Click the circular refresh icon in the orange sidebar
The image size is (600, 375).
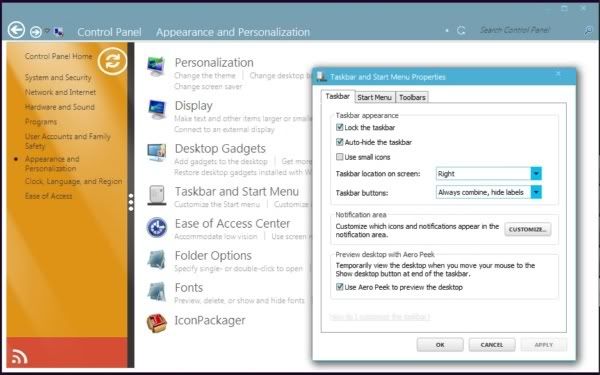[x=112, y=61]
